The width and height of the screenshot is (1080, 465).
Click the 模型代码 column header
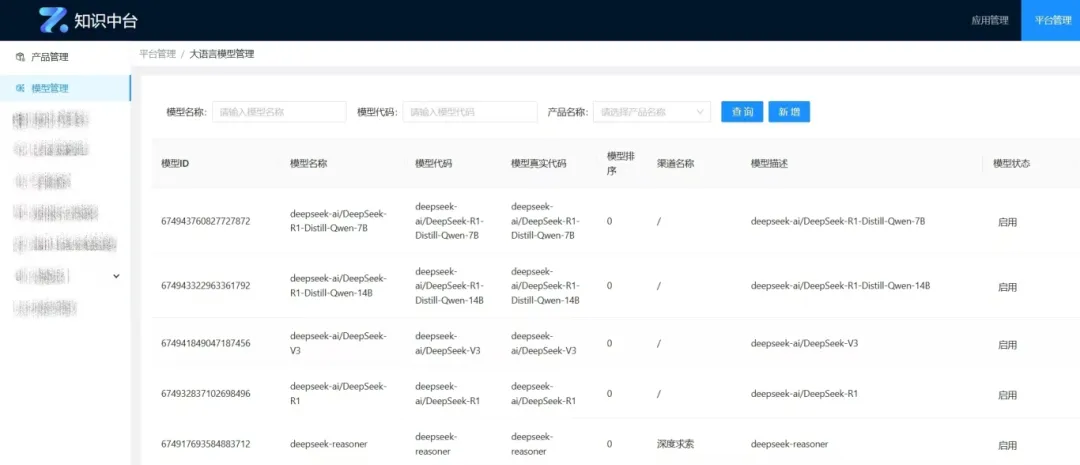coord(434,164)
